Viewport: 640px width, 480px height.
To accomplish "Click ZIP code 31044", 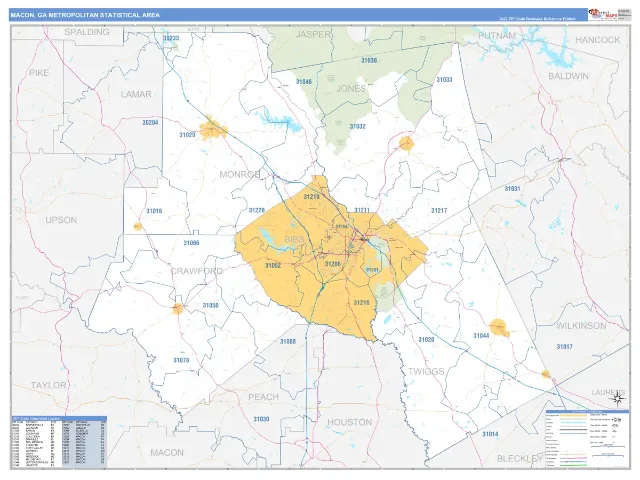I will (481, 336).
